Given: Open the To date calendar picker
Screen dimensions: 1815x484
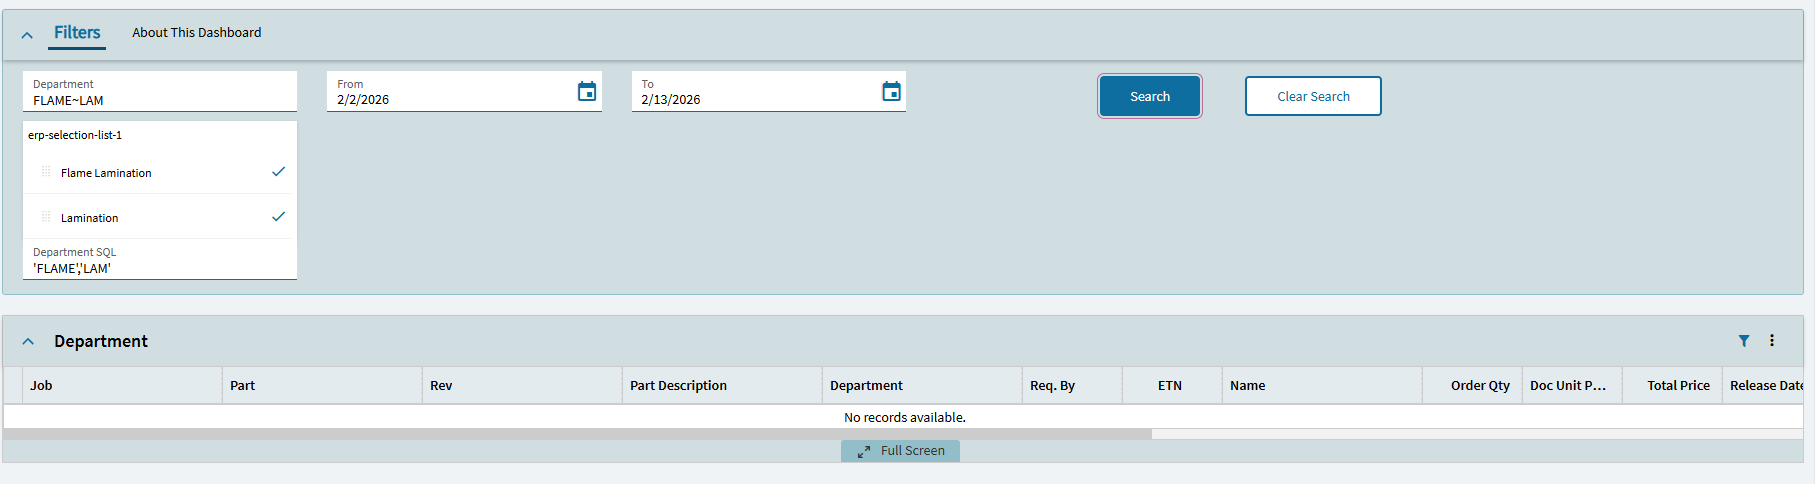Looking at the screenshot, I should pyautogui.click(x=891, y=92).
